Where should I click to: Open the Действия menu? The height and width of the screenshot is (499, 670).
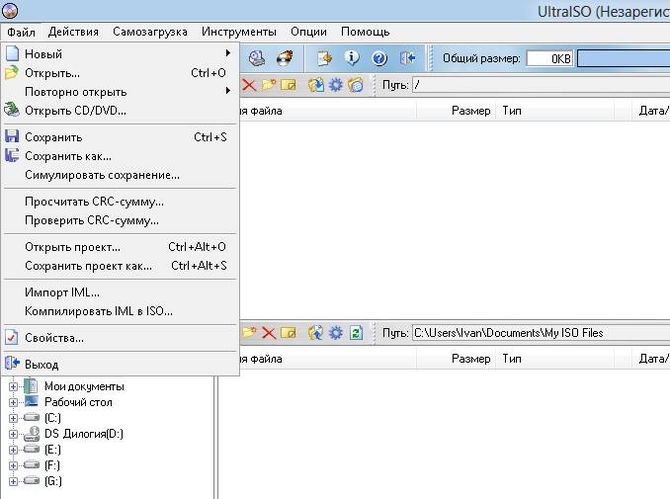[73, 32]
